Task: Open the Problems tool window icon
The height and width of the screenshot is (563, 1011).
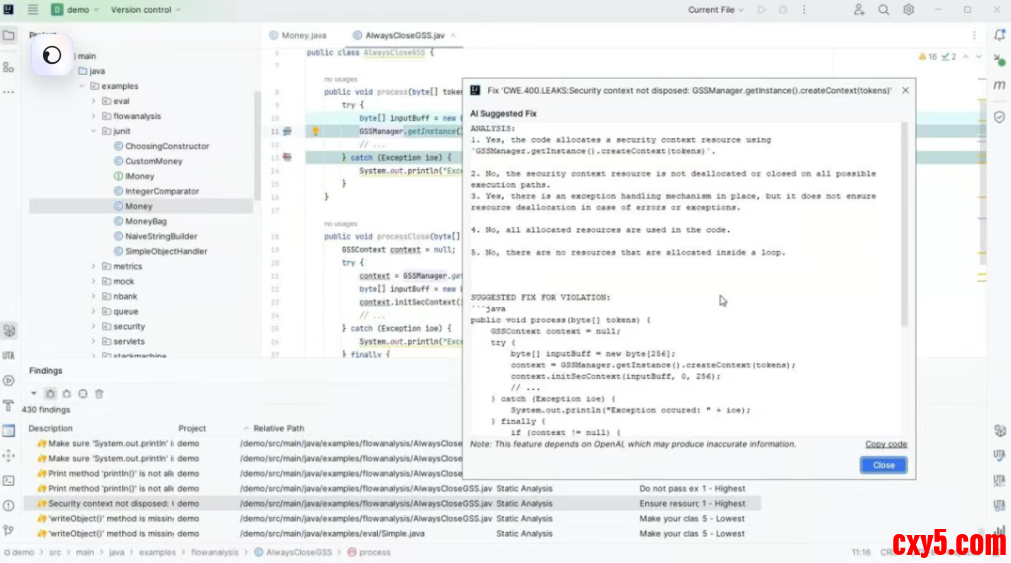Action: pyautogui.click(x=9, y=506)
